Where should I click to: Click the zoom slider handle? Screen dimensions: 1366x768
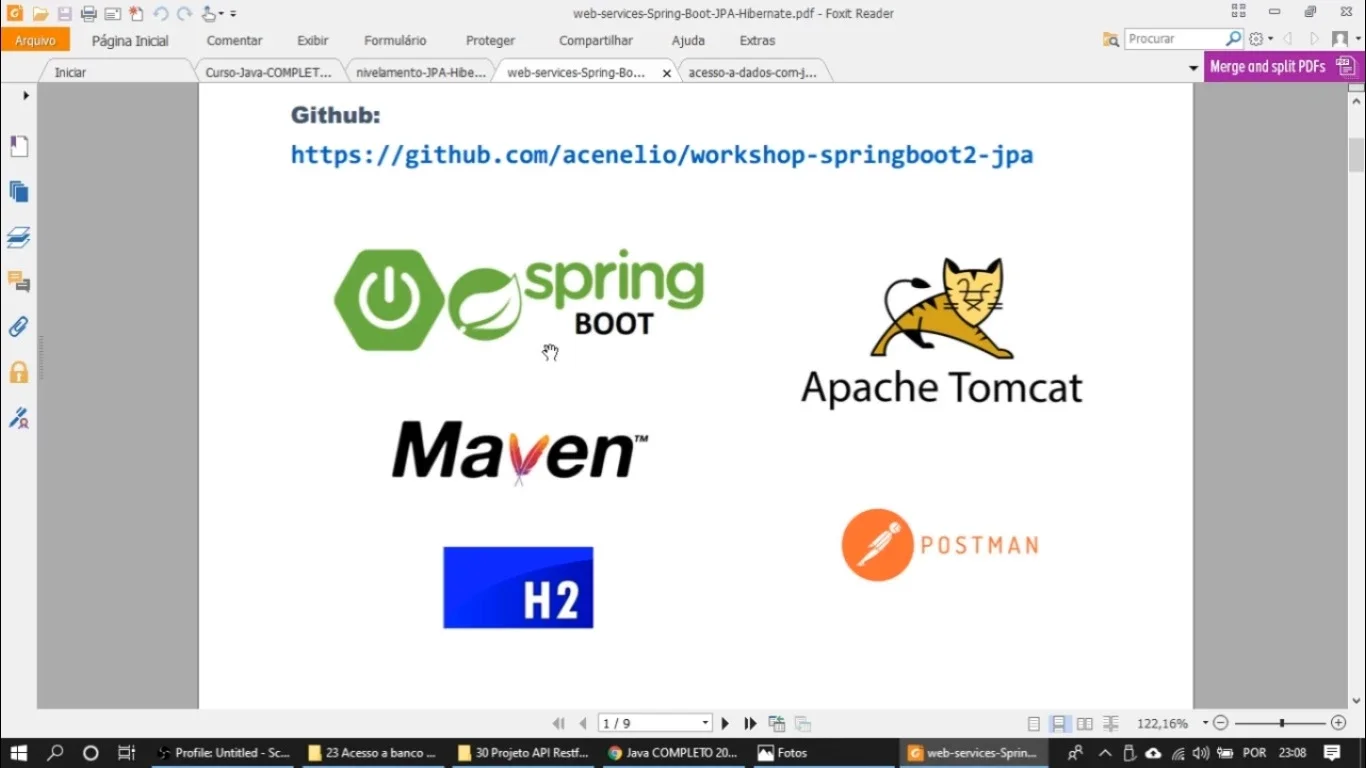(1282, 723)
